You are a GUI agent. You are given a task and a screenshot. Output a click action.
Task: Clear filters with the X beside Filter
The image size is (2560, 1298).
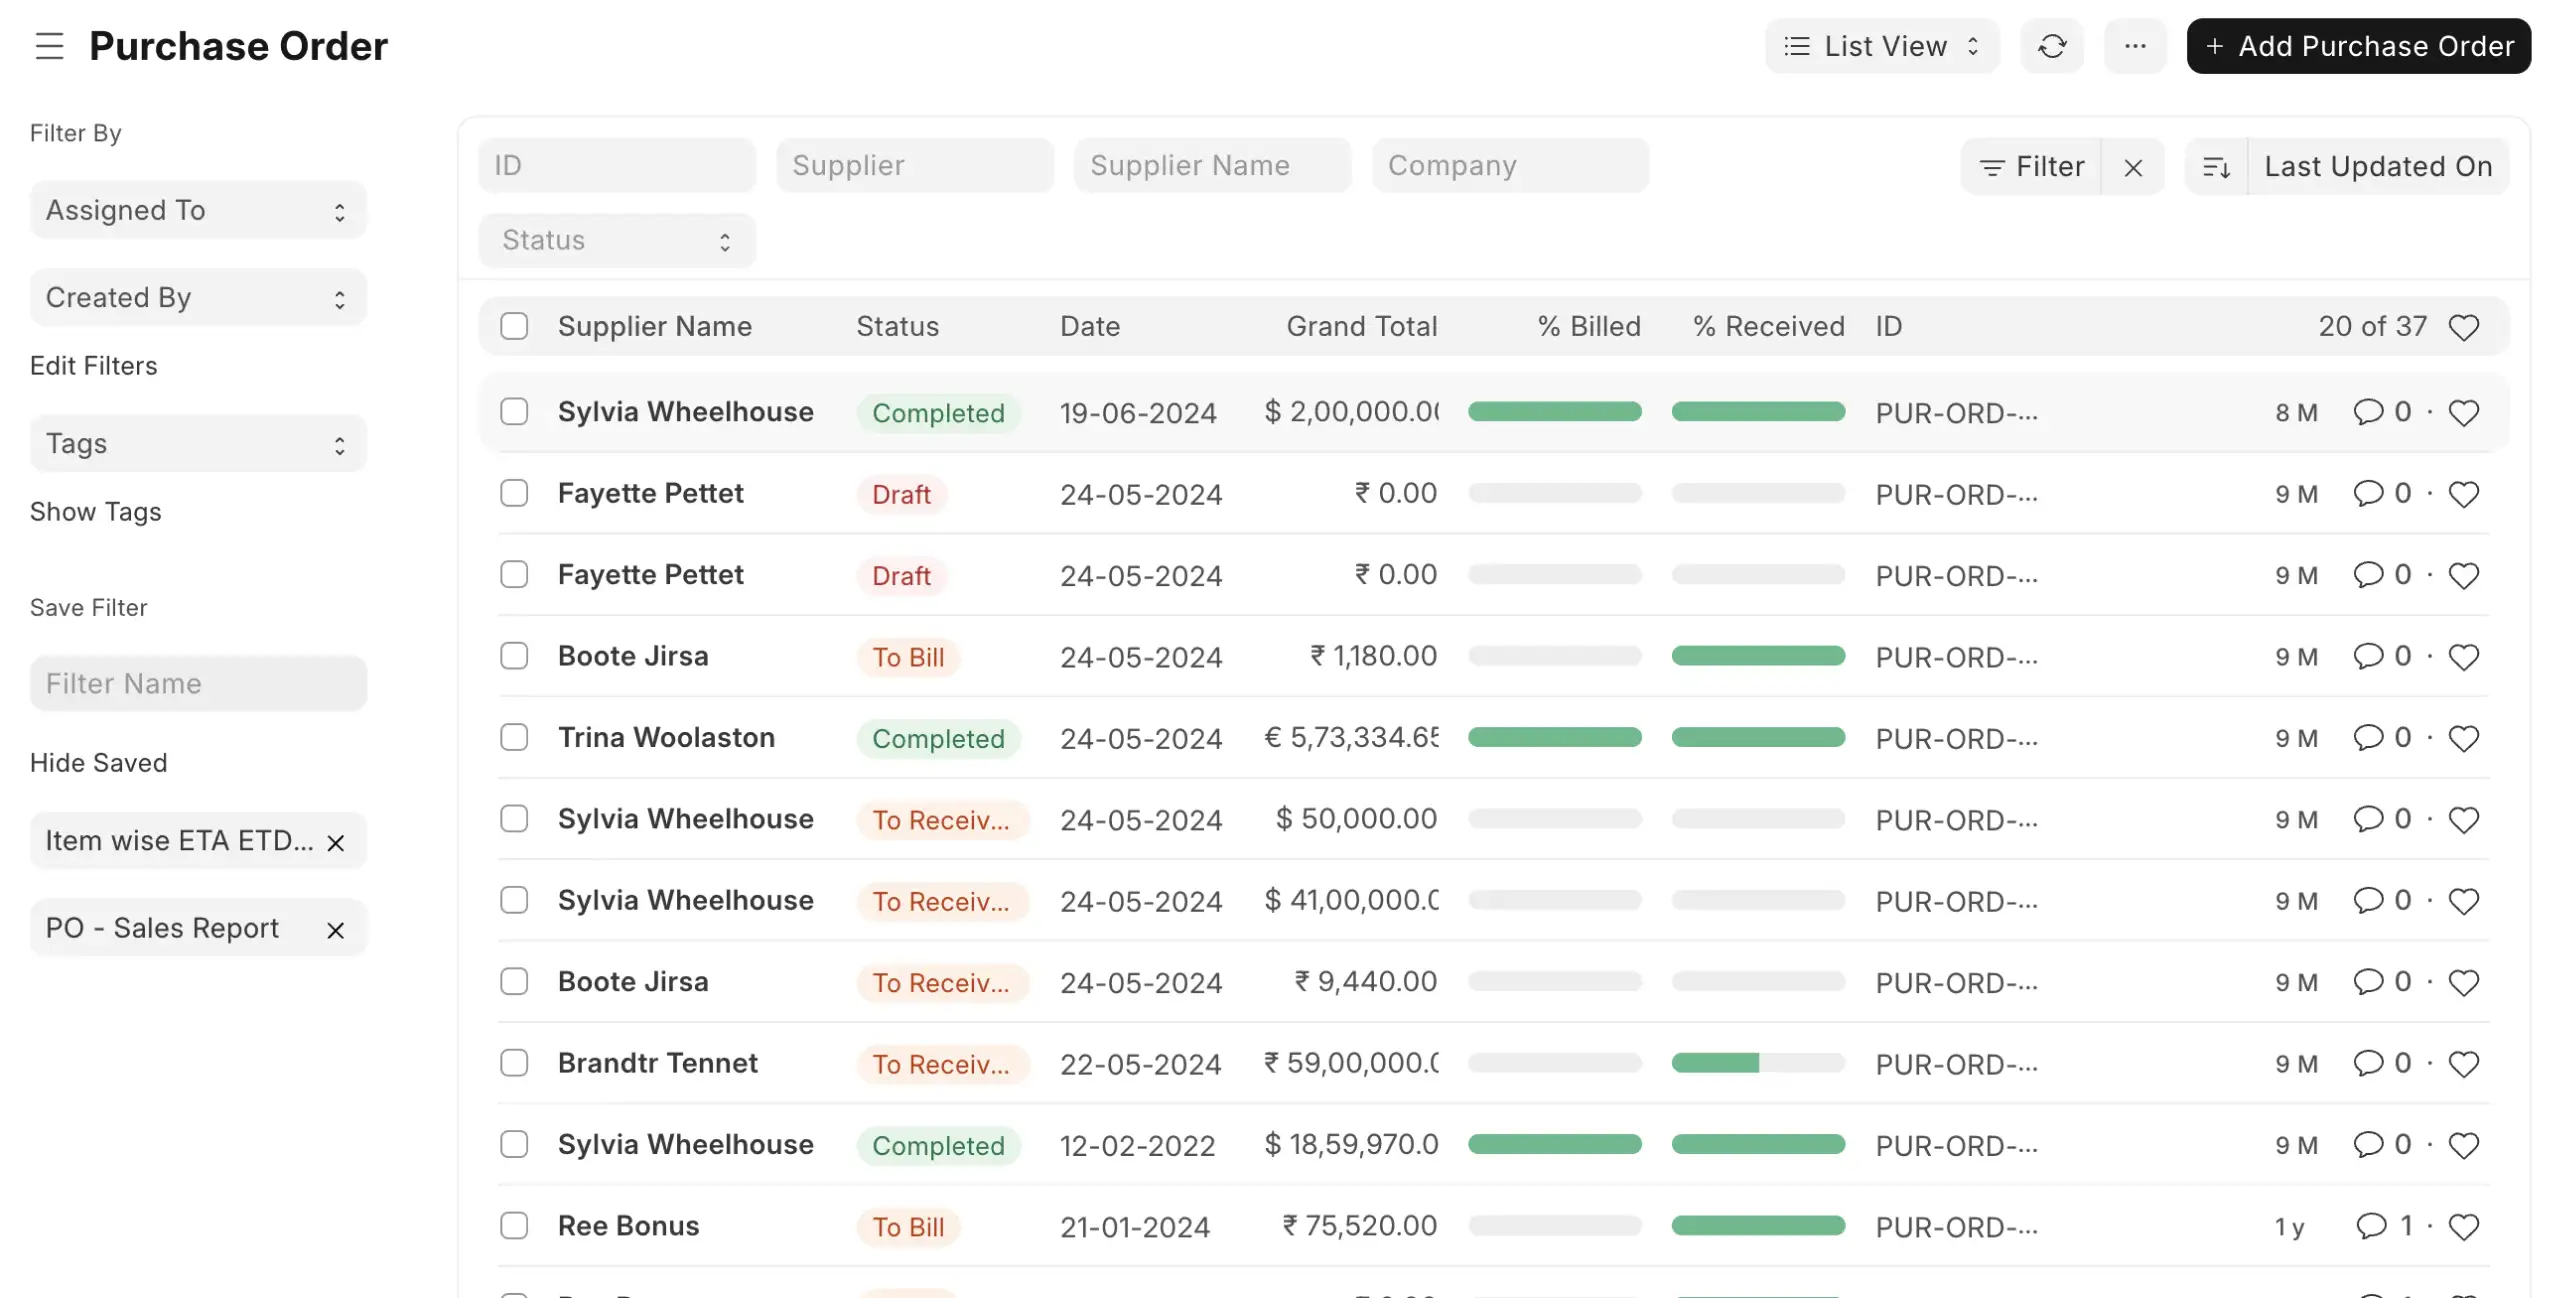pyautogui.click(x=2132, y=167)
